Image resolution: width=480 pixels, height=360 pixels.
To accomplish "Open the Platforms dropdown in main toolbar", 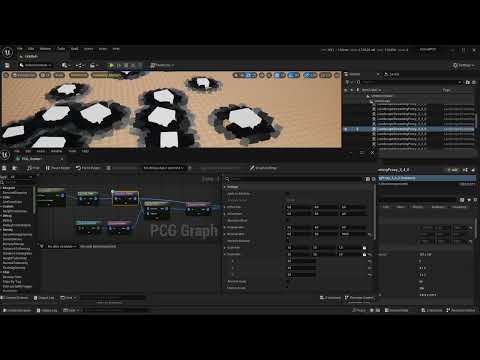I will 162,65.
